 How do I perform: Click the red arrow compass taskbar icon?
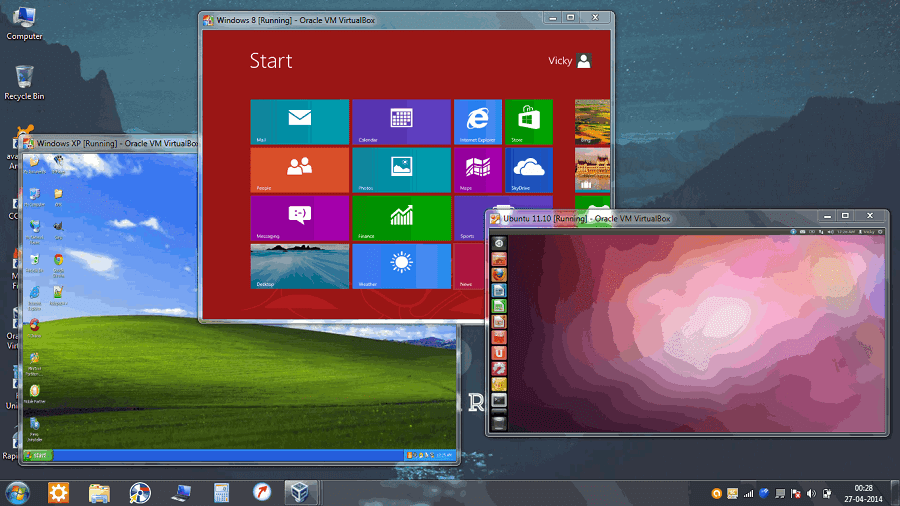coord(262,492)
